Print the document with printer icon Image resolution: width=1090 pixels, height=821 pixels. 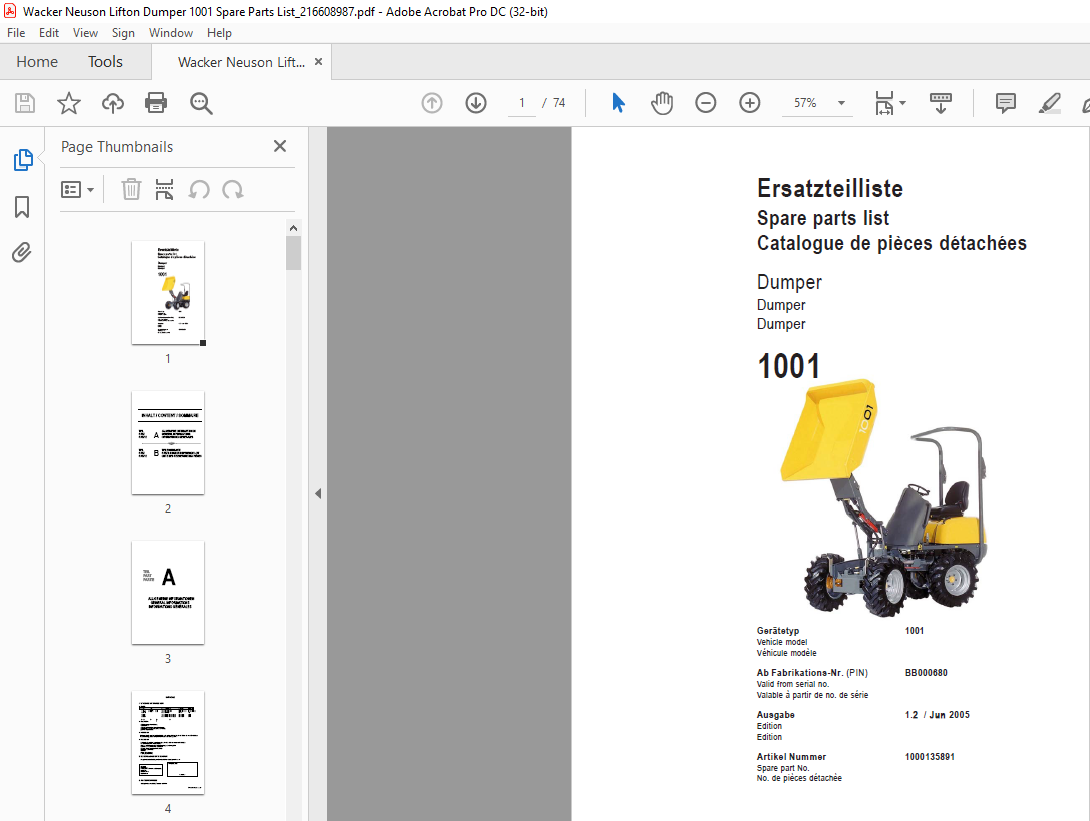pos(156,103)
